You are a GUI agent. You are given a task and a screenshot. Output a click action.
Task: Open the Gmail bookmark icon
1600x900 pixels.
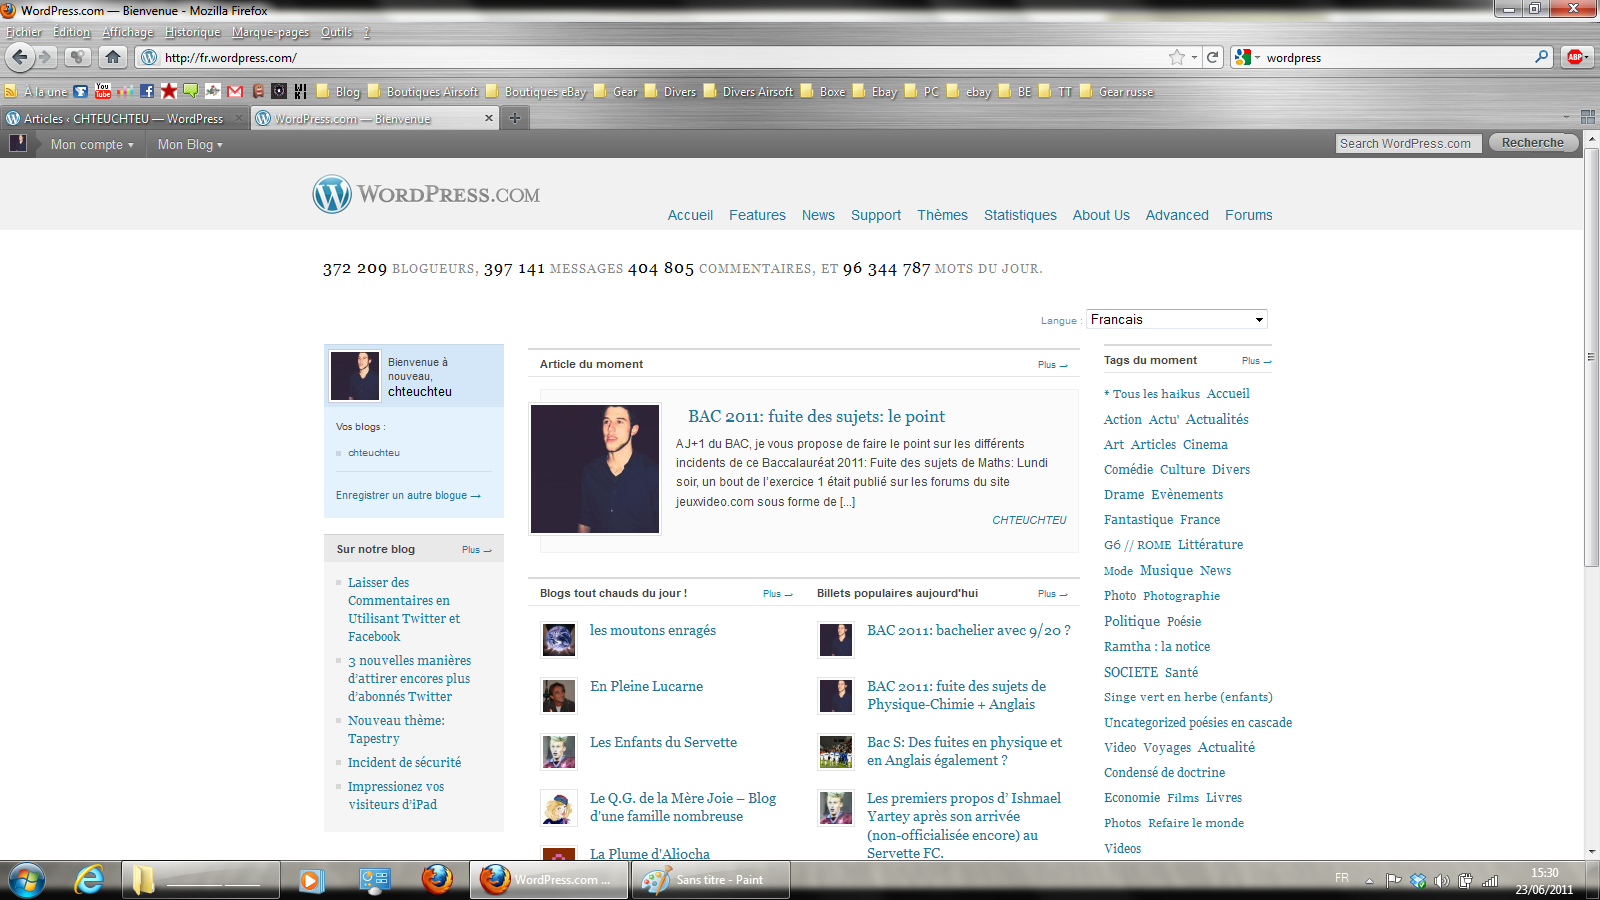click(x=235, y=91)
